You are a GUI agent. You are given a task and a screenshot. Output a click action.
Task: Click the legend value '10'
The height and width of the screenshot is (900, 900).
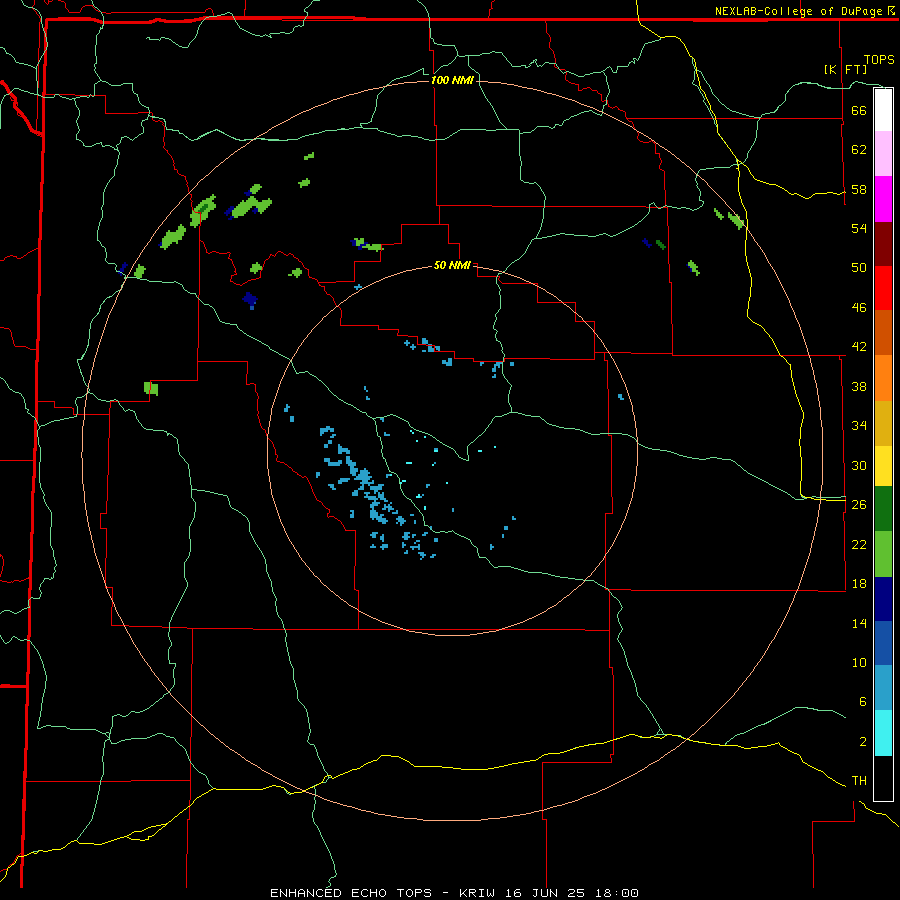point(859,662)
